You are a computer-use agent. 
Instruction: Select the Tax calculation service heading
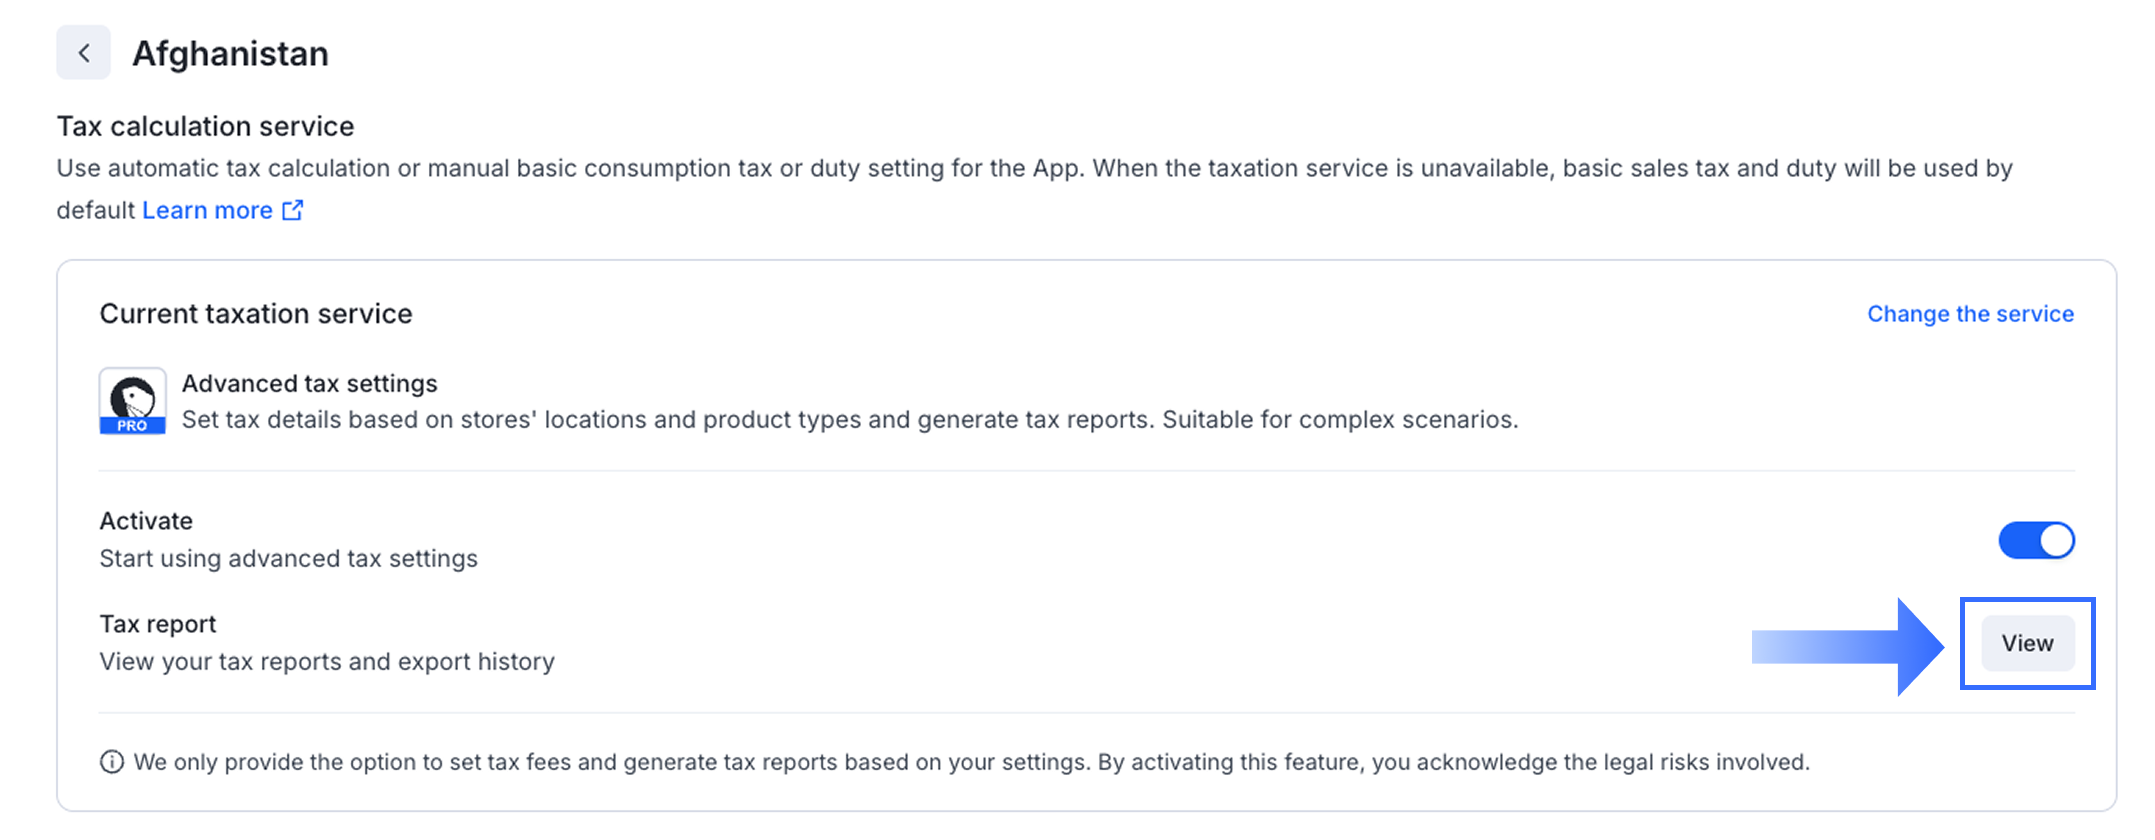click(205, 127)
